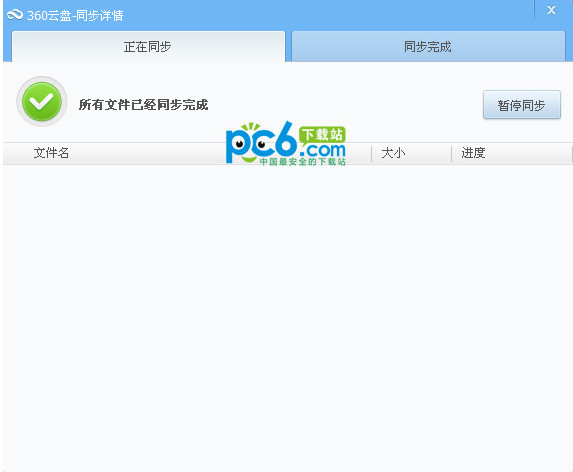Sort list by 文件名 column header

51,153
